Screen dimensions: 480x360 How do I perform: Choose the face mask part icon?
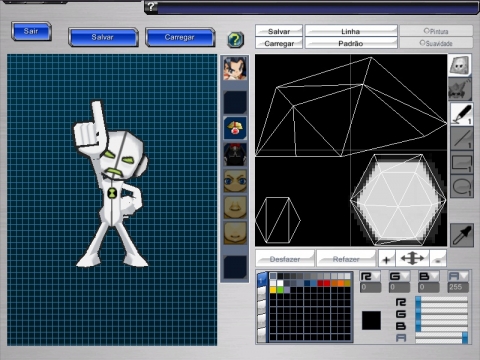459,65
